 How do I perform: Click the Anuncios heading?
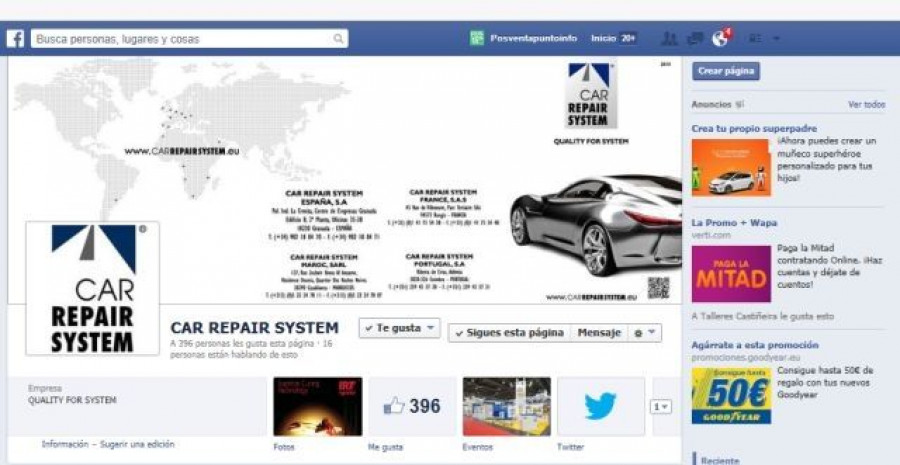click(x=711, y=105)
